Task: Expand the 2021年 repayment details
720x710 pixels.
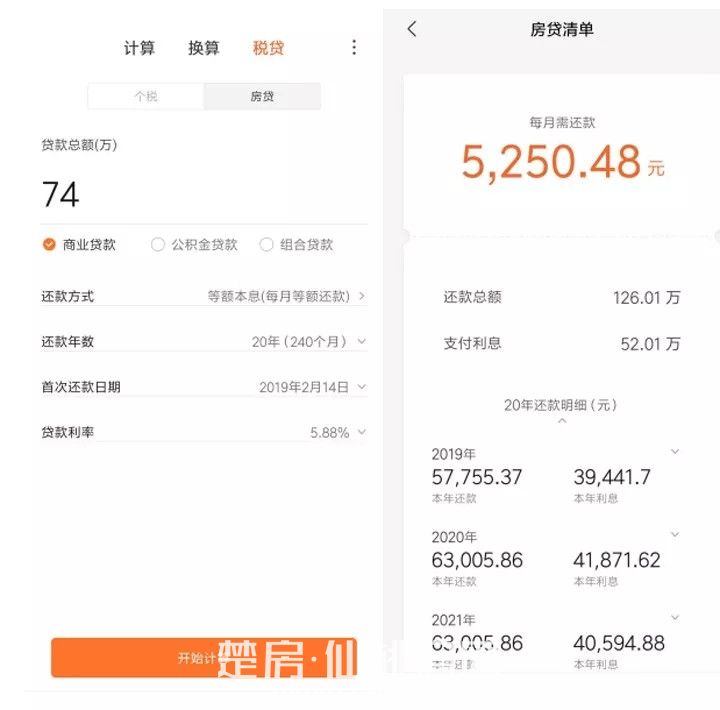Action: point(675,618)
